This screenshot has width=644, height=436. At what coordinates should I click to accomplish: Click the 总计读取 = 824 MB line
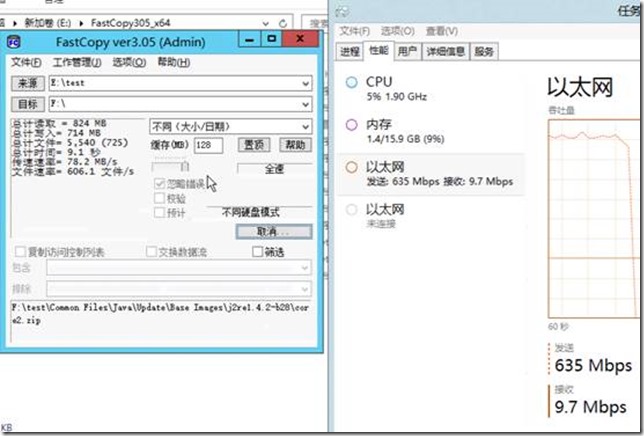(59, 124)
